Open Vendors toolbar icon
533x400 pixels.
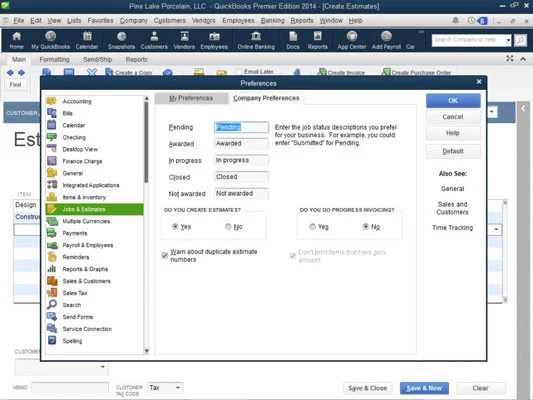(x=184, y=40)
